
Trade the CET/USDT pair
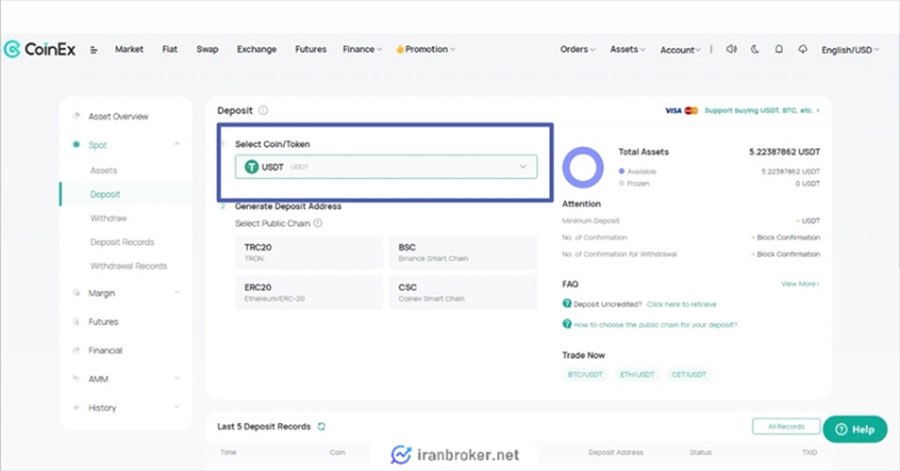689,375
